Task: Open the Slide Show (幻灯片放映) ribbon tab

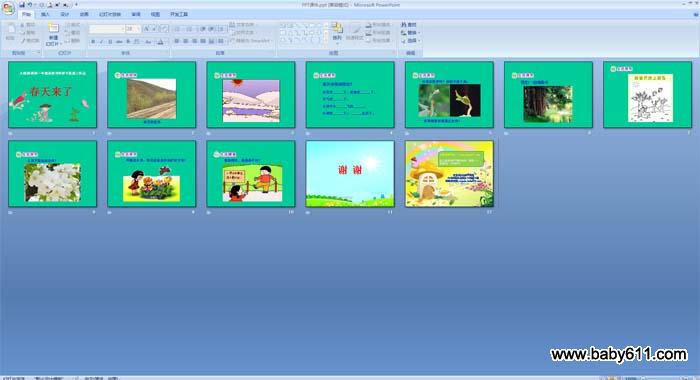Action: pyautogui.click(x=110, y=15)
